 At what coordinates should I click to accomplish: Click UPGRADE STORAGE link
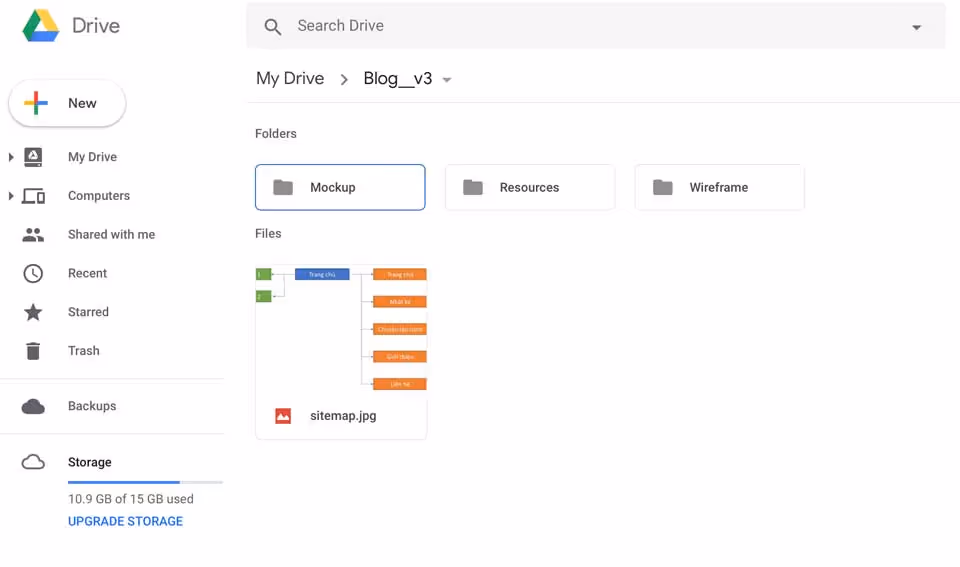(x=126, y=521)
